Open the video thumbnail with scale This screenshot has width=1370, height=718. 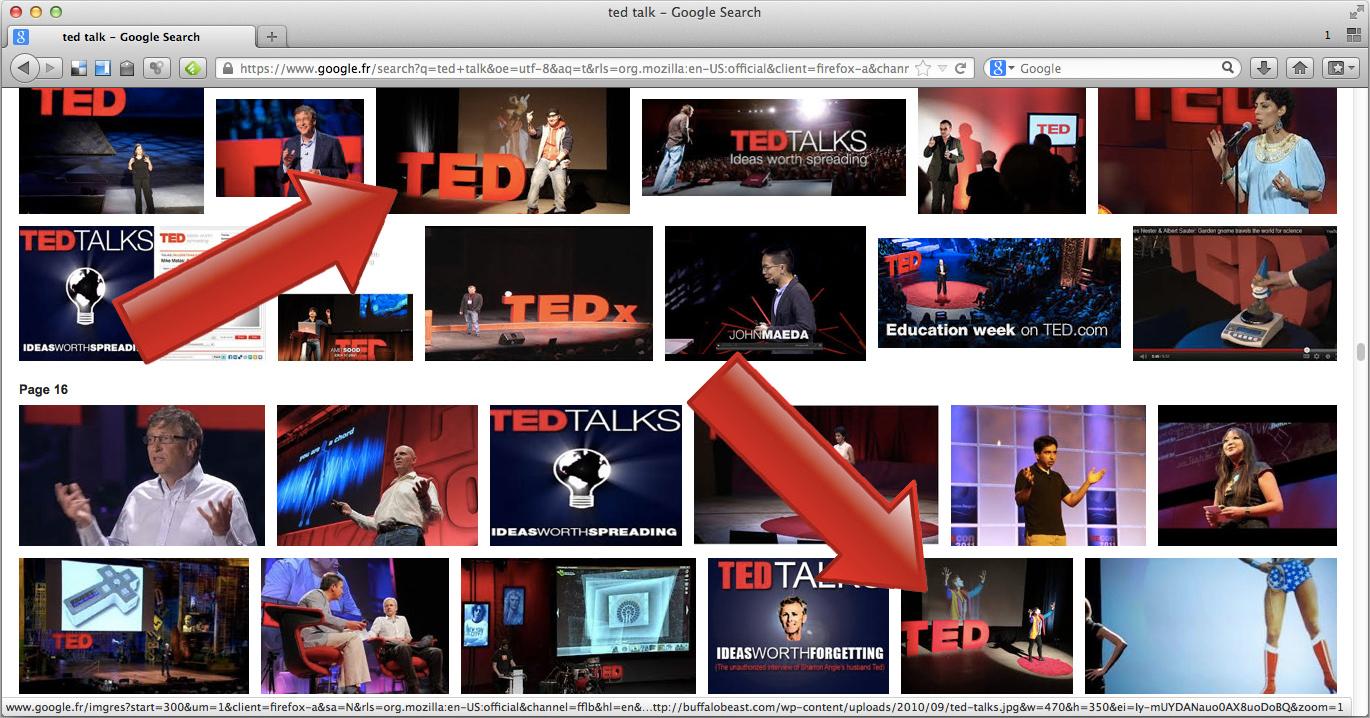pyautogui.click(x=1235, y=293)
